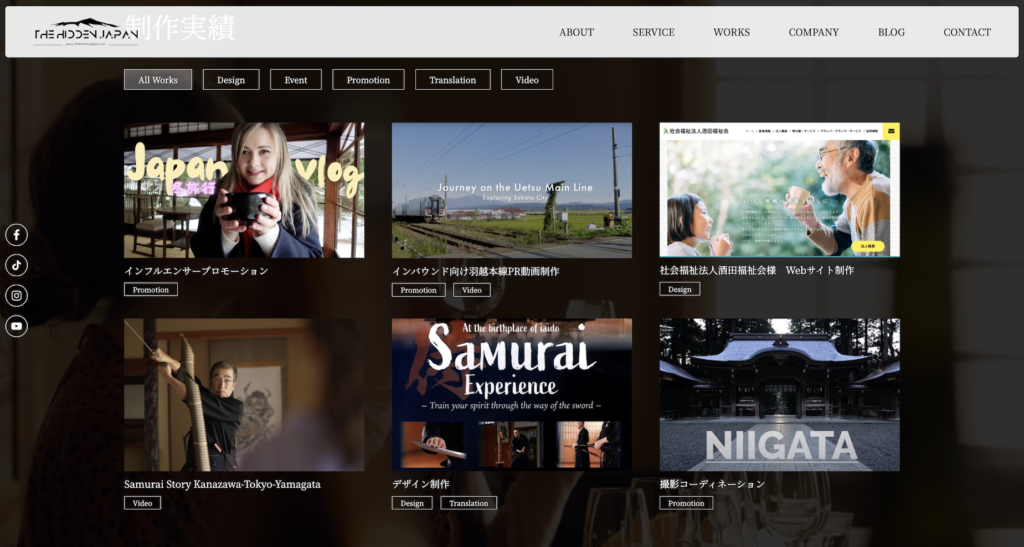The height and width of the screenshot is (547, 1024).
Task: Filter works by Design
Action: pos(231,80)
